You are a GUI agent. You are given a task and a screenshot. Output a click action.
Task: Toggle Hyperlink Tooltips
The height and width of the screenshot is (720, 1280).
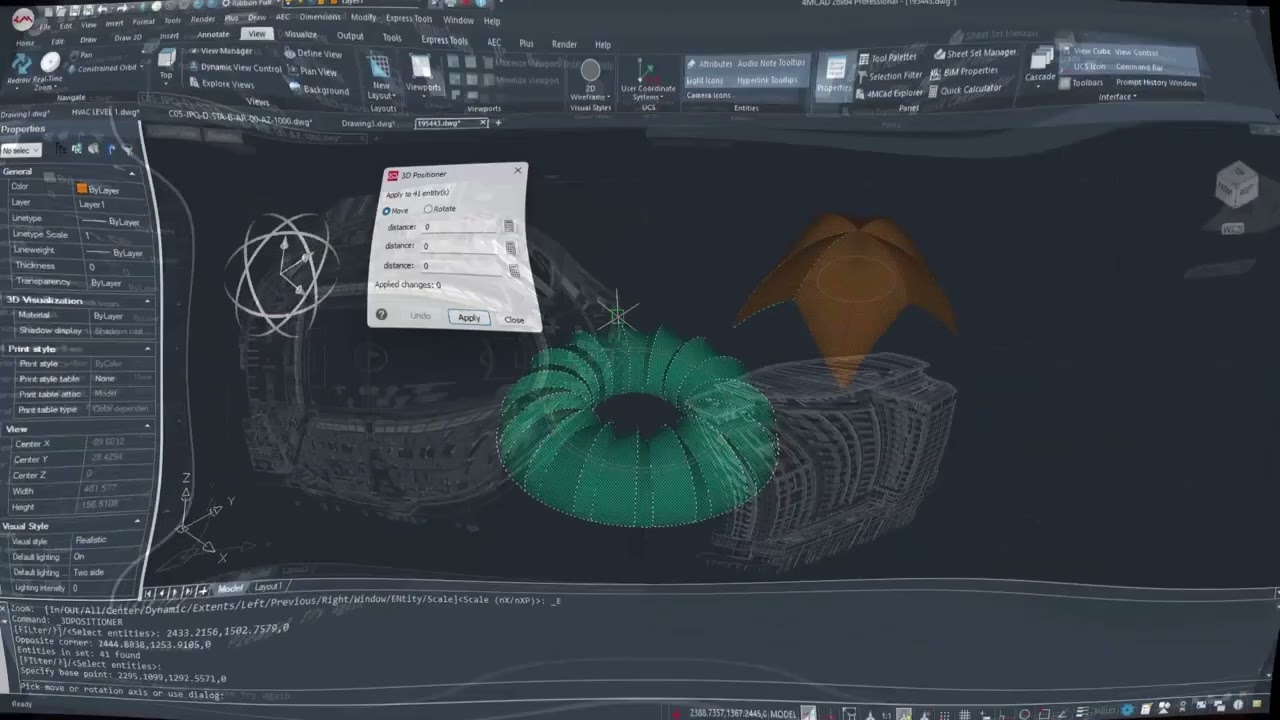767,80
